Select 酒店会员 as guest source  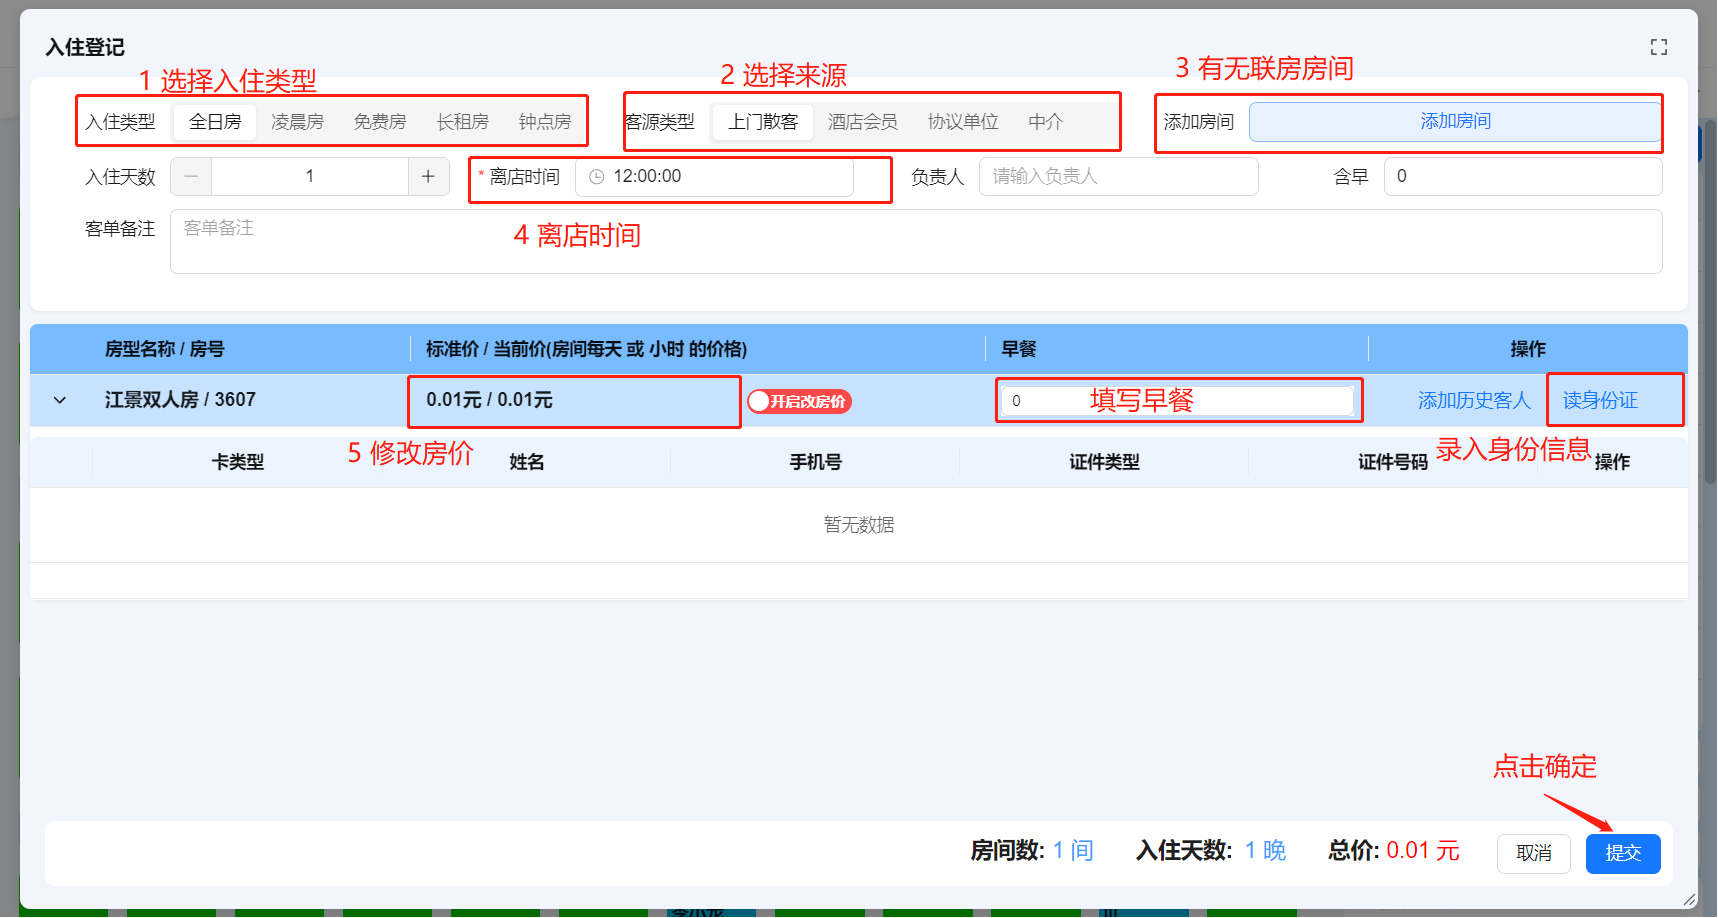(x=862, y=122)
